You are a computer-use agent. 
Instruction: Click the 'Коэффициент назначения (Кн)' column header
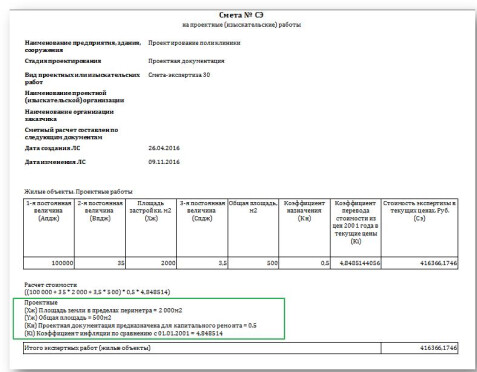[x=304, y=211]
